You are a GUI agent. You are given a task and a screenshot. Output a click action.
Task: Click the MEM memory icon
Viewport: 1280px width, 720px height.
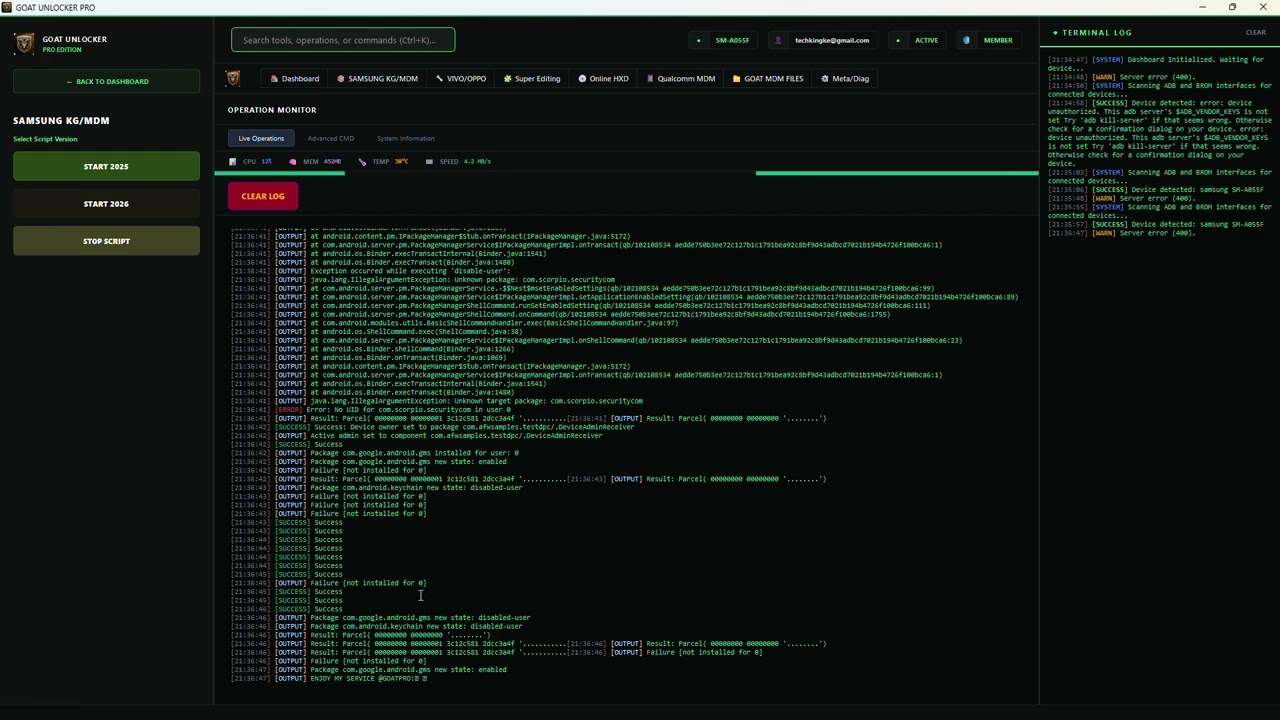pyautogui.click(x=293, y=161)
